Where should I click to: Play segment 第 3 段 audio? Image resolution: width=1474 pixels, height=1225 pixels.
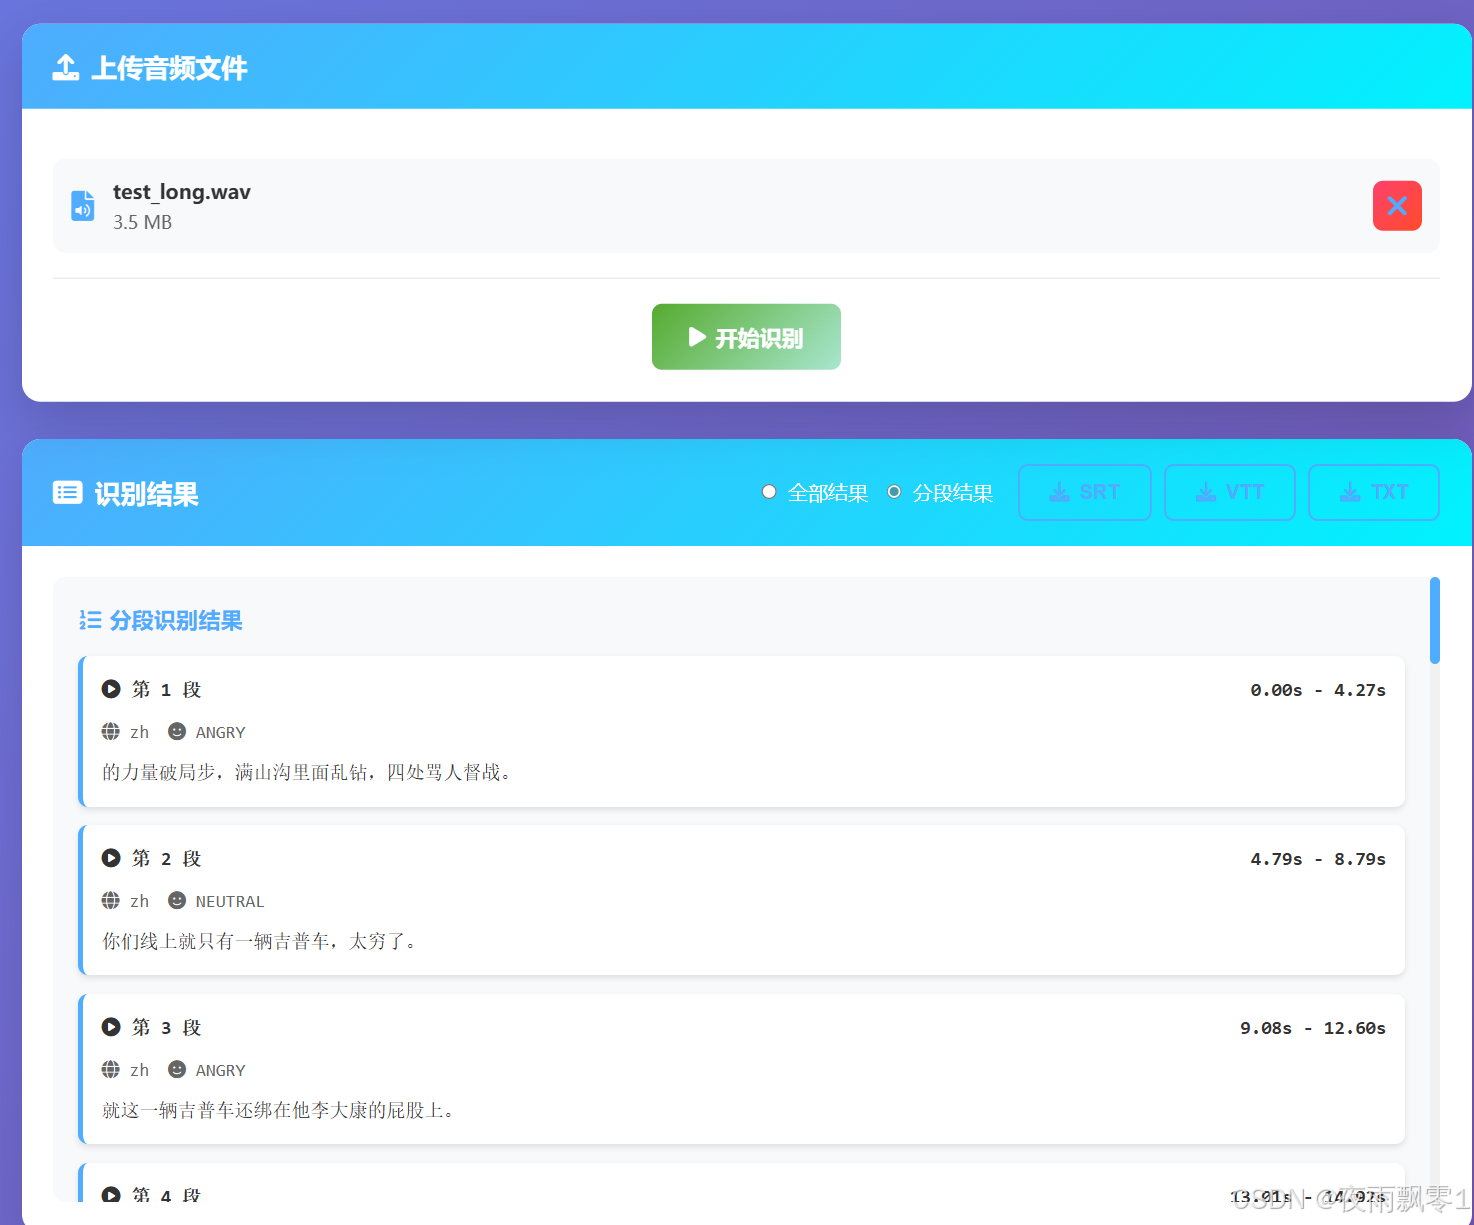click(x=111, y=1027)
